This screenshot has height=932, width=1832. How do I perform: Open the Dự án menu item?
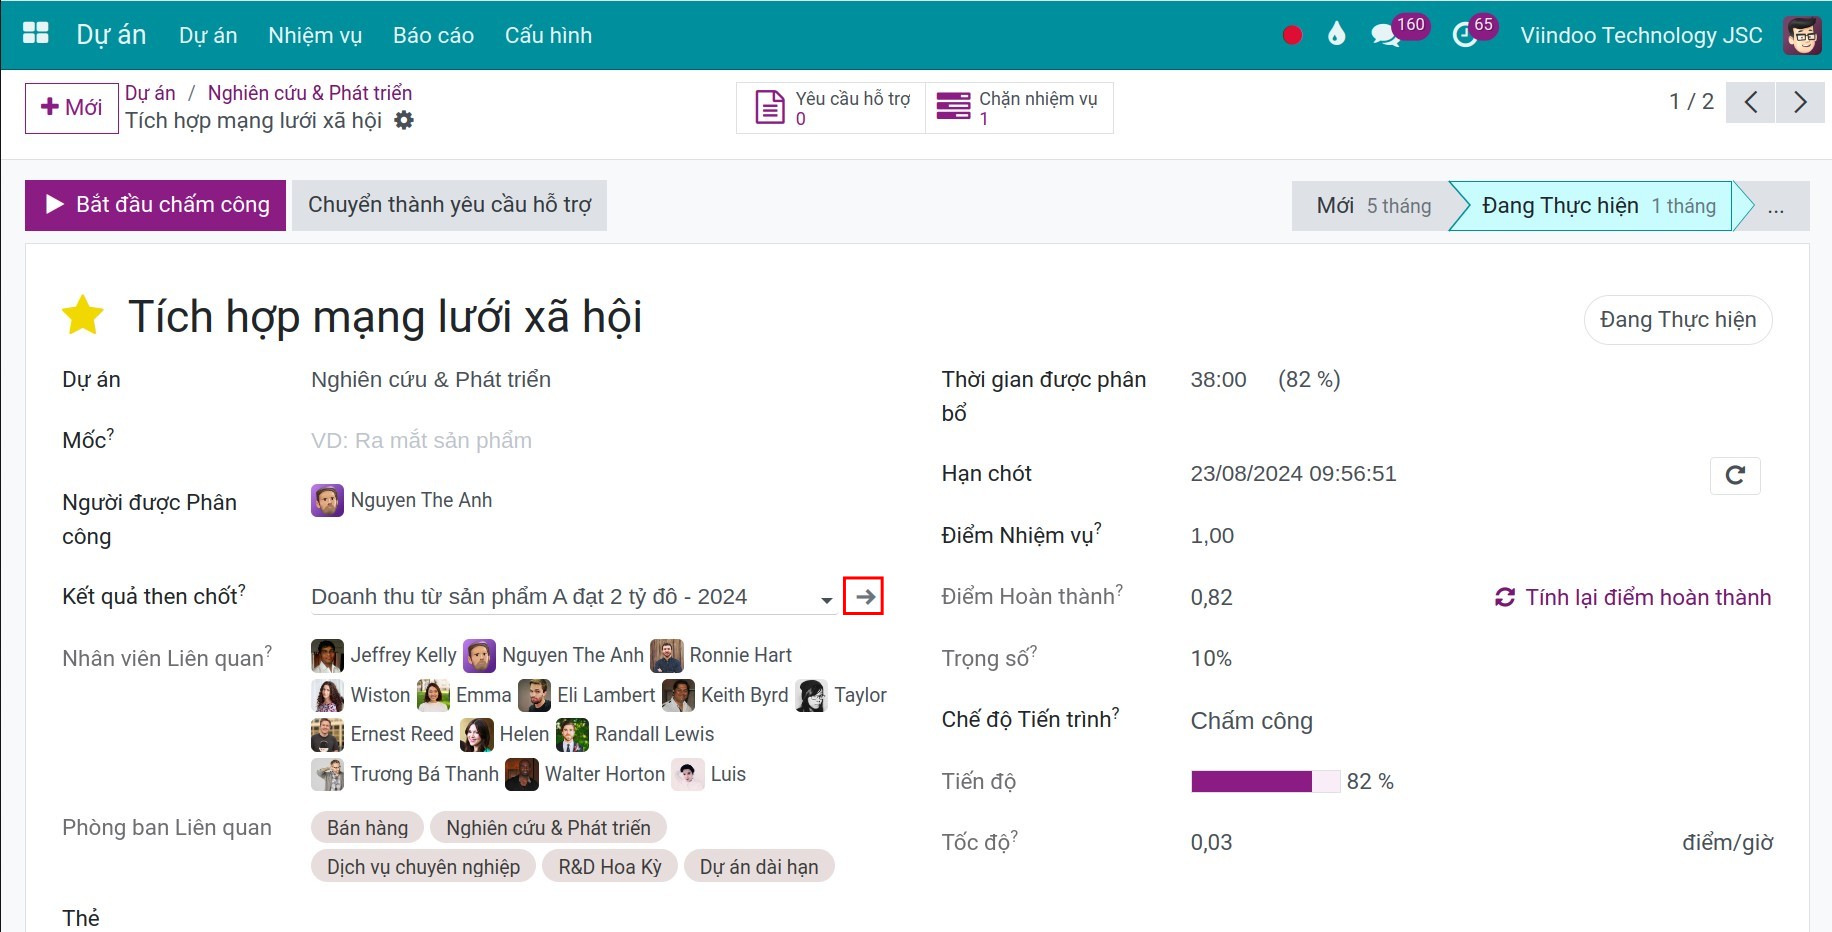click(x=208, y=35)
